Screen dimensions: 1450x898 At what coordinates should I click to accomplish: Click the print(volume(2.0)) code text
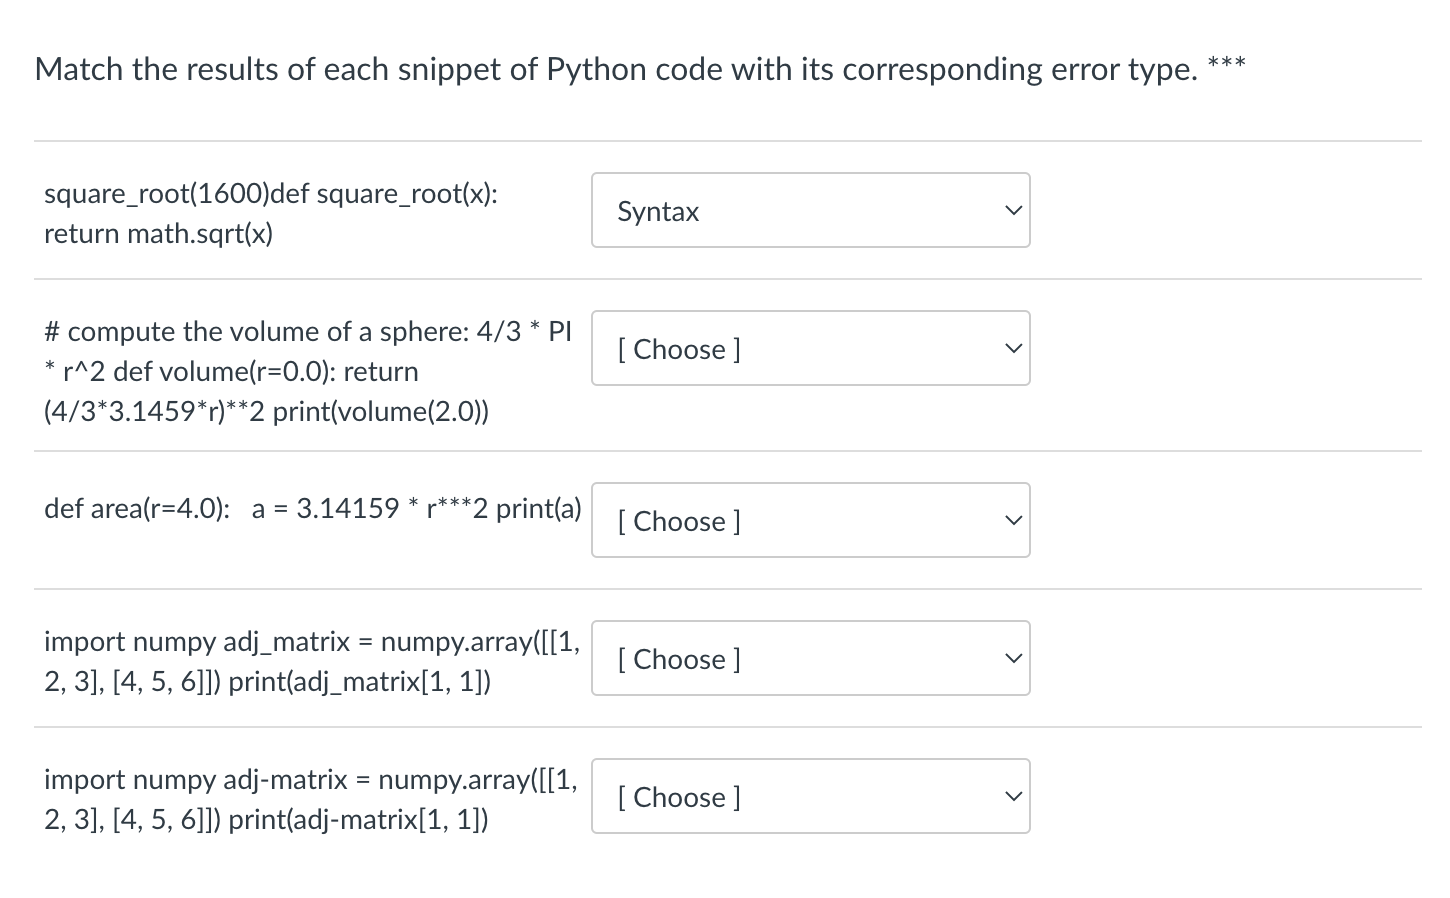click(381, 412)
